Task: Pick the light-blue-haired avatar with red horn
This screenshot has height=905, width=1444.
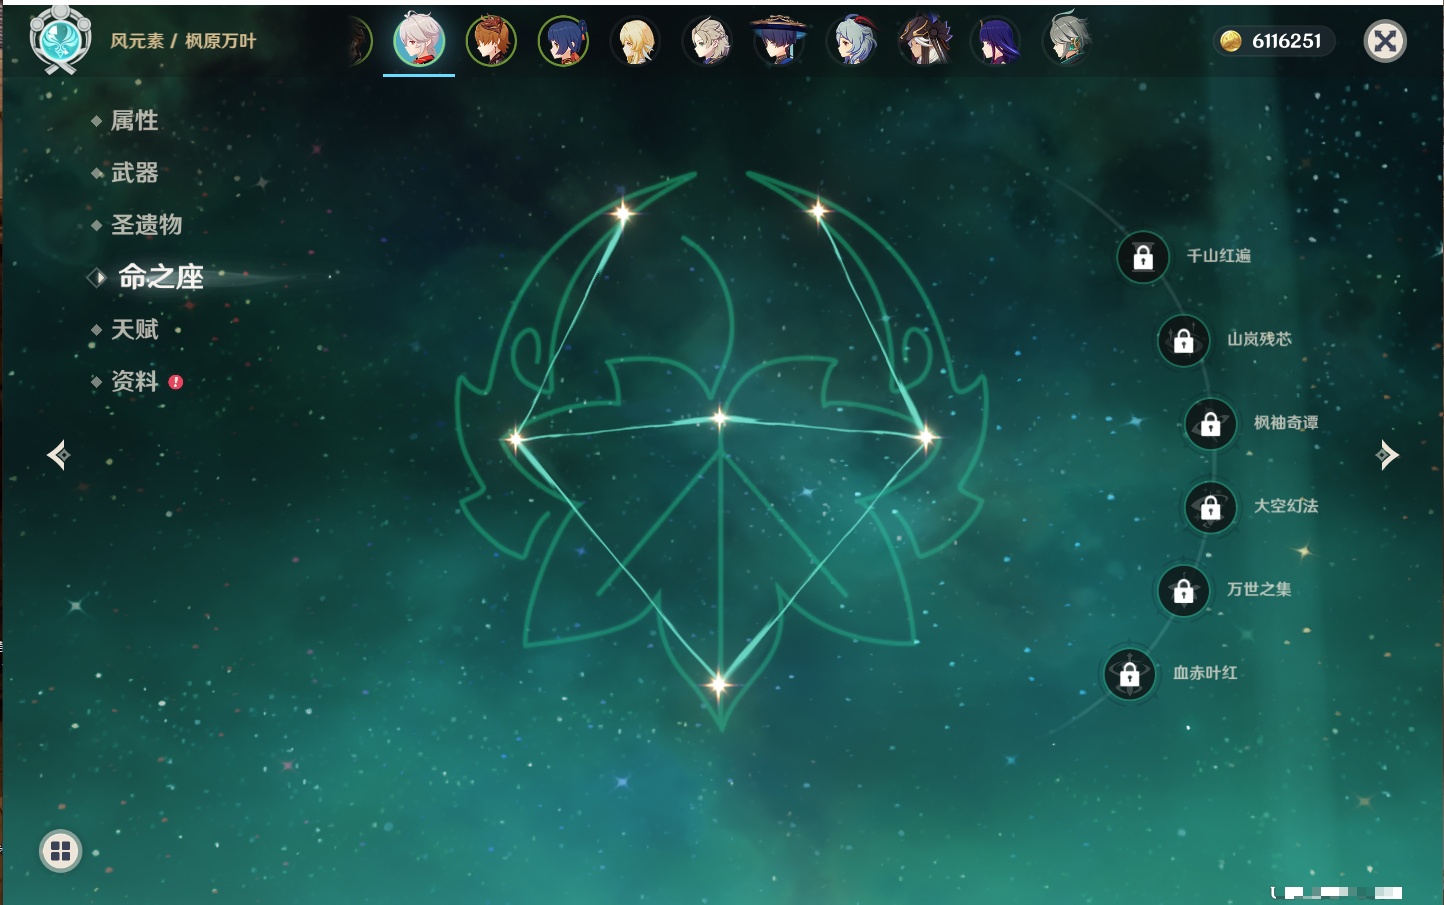Action: click(853, 41)
